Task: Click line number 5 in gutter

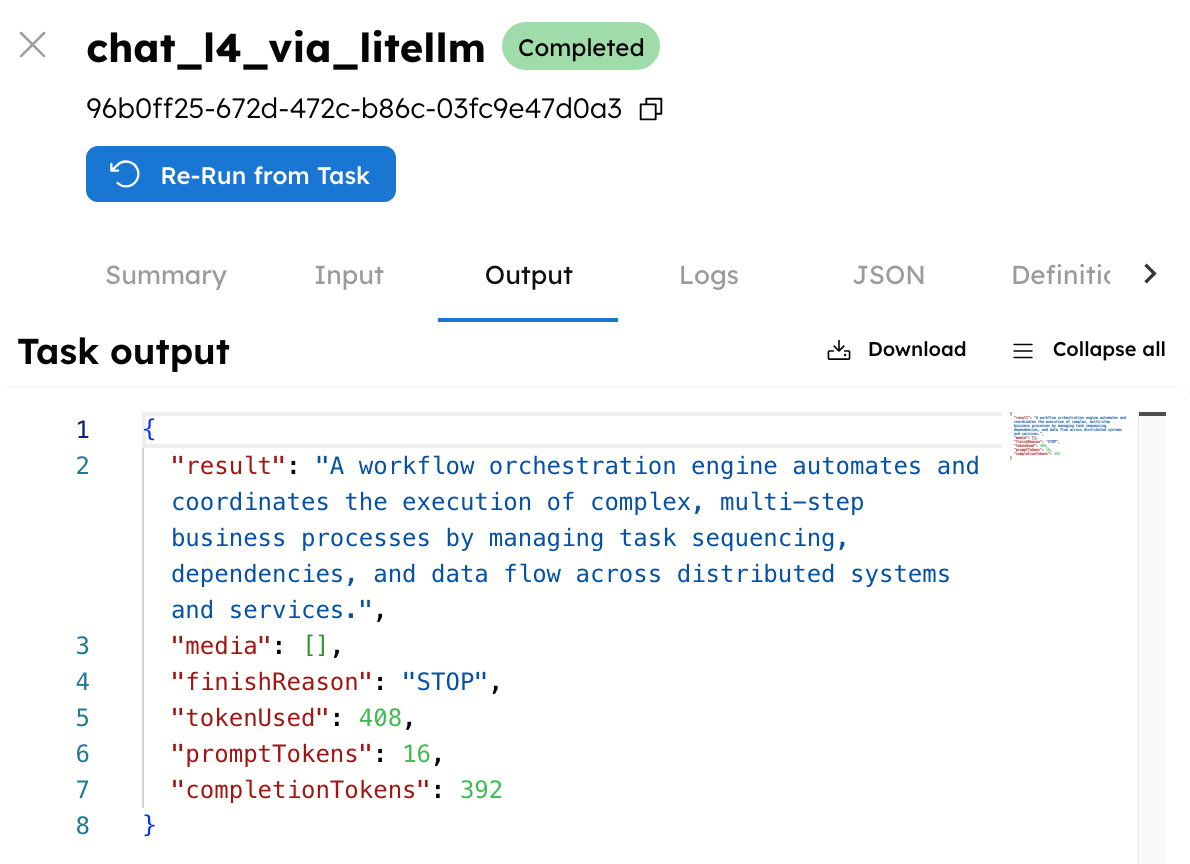Action: point(83,717)
